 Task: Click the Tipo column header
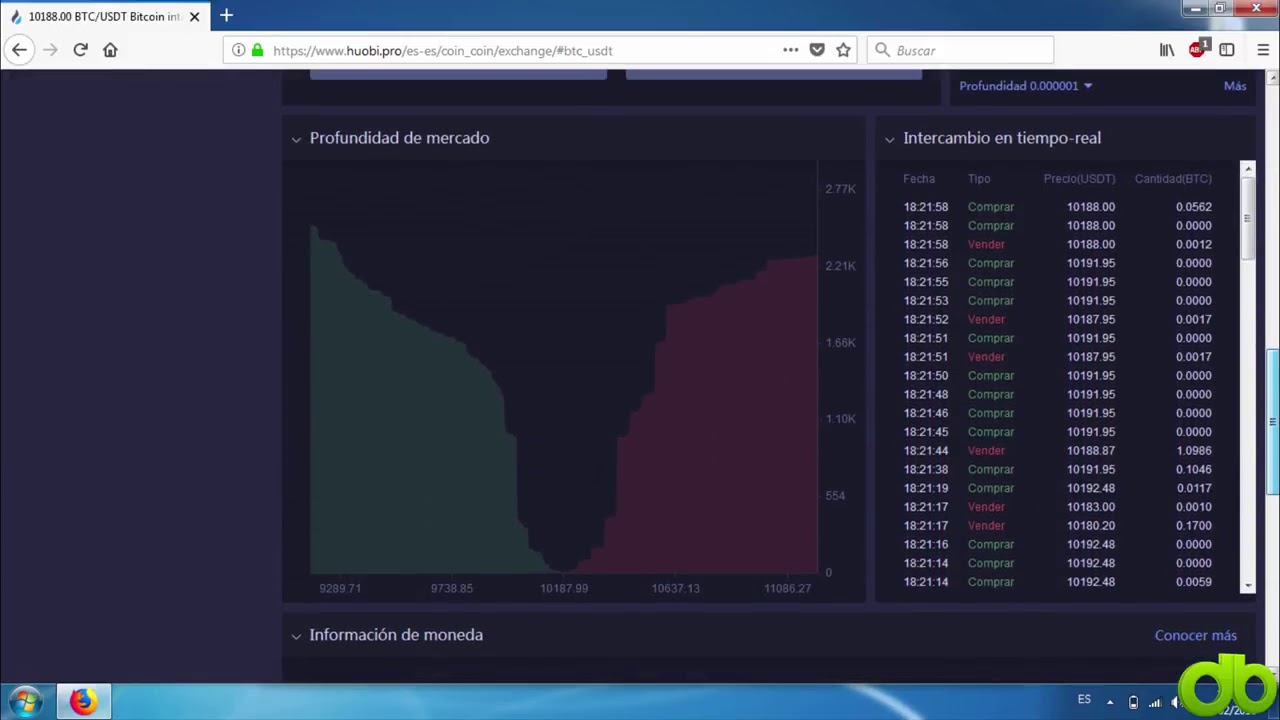tap(979, 179)
